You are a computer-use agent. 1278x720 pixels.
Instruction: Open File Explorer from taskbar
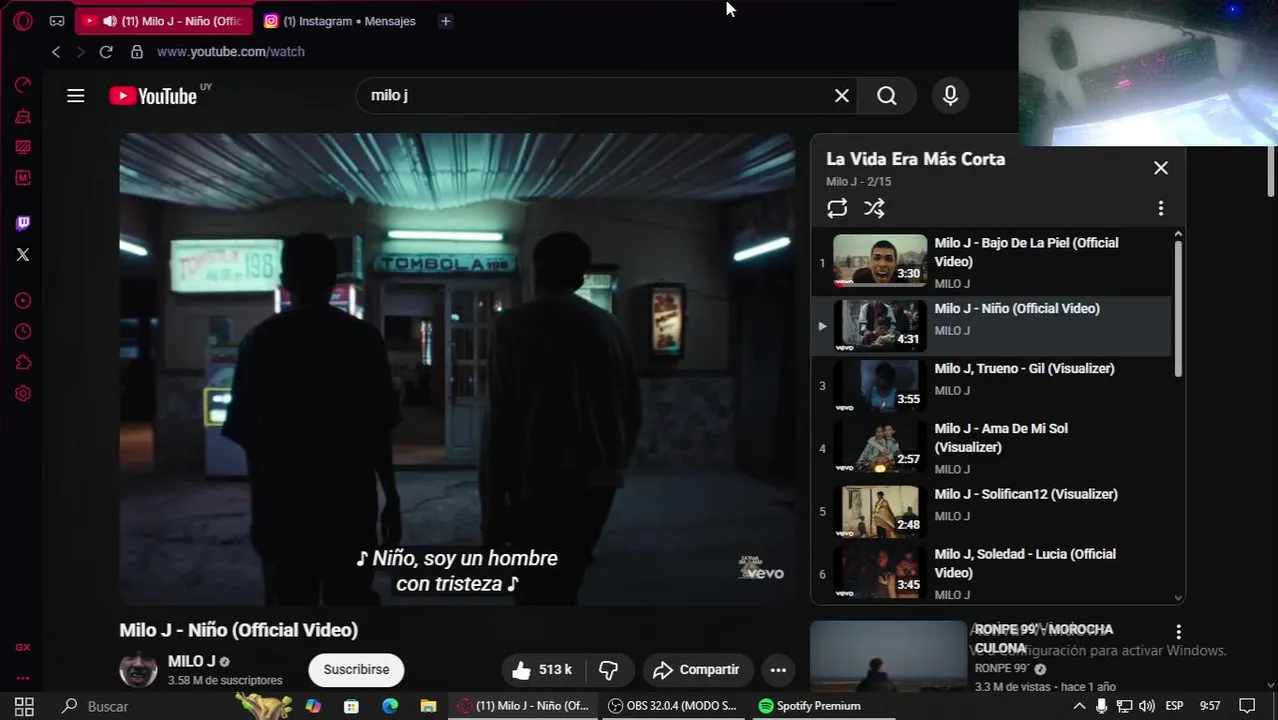428,706
